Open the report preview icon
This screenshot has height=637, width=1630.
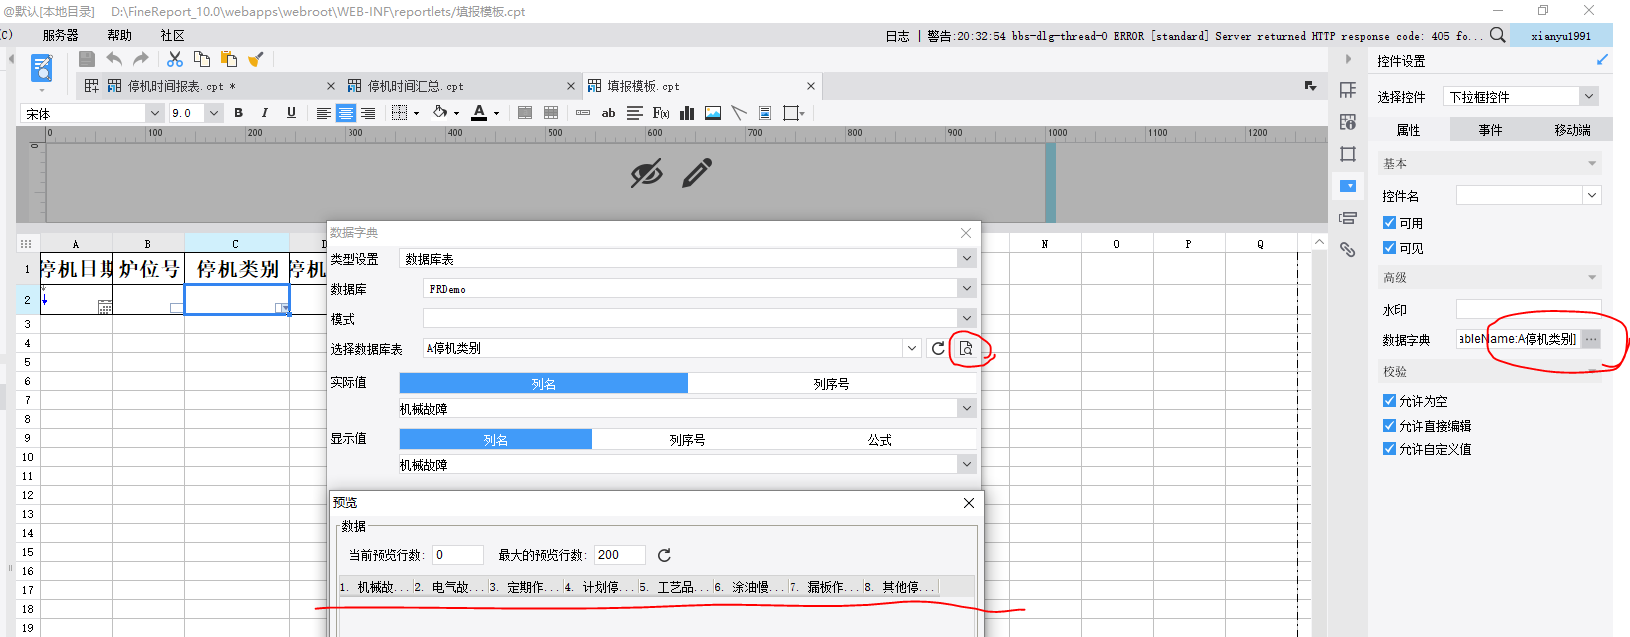click(x=42, y=68)
